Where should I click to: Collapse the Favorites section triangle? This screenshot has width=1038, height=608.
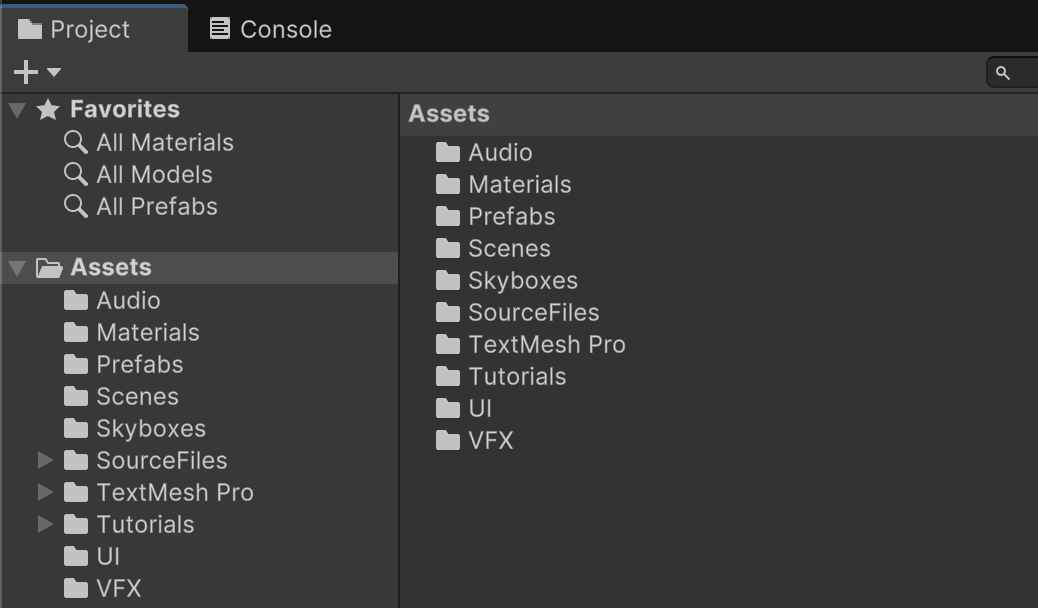click(x=17, y=110)
